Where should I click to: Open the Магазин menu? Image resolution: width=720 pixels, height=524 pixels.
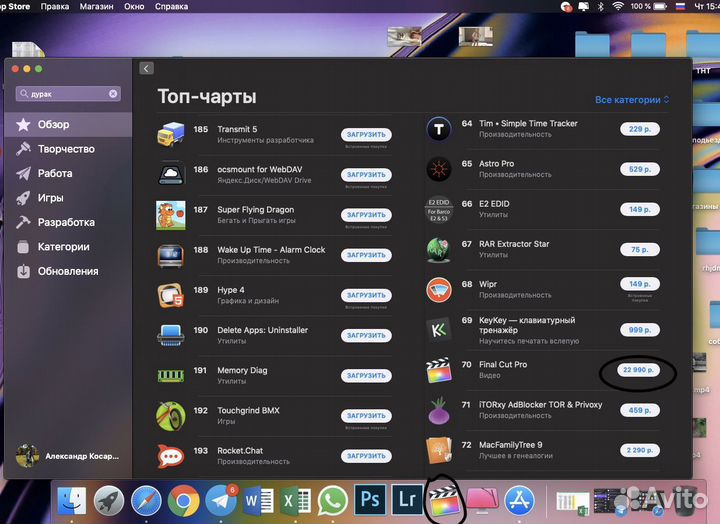(96, 6)
